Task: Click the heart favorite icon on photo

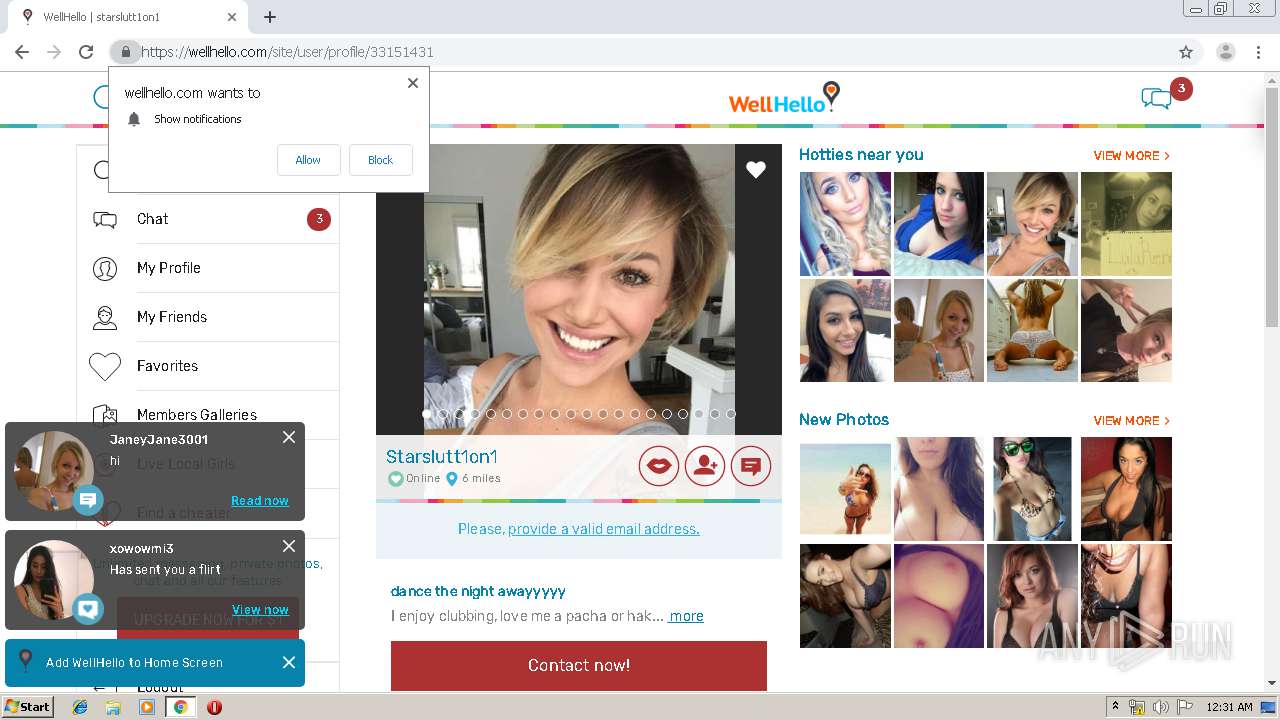Action: (756, 170)
